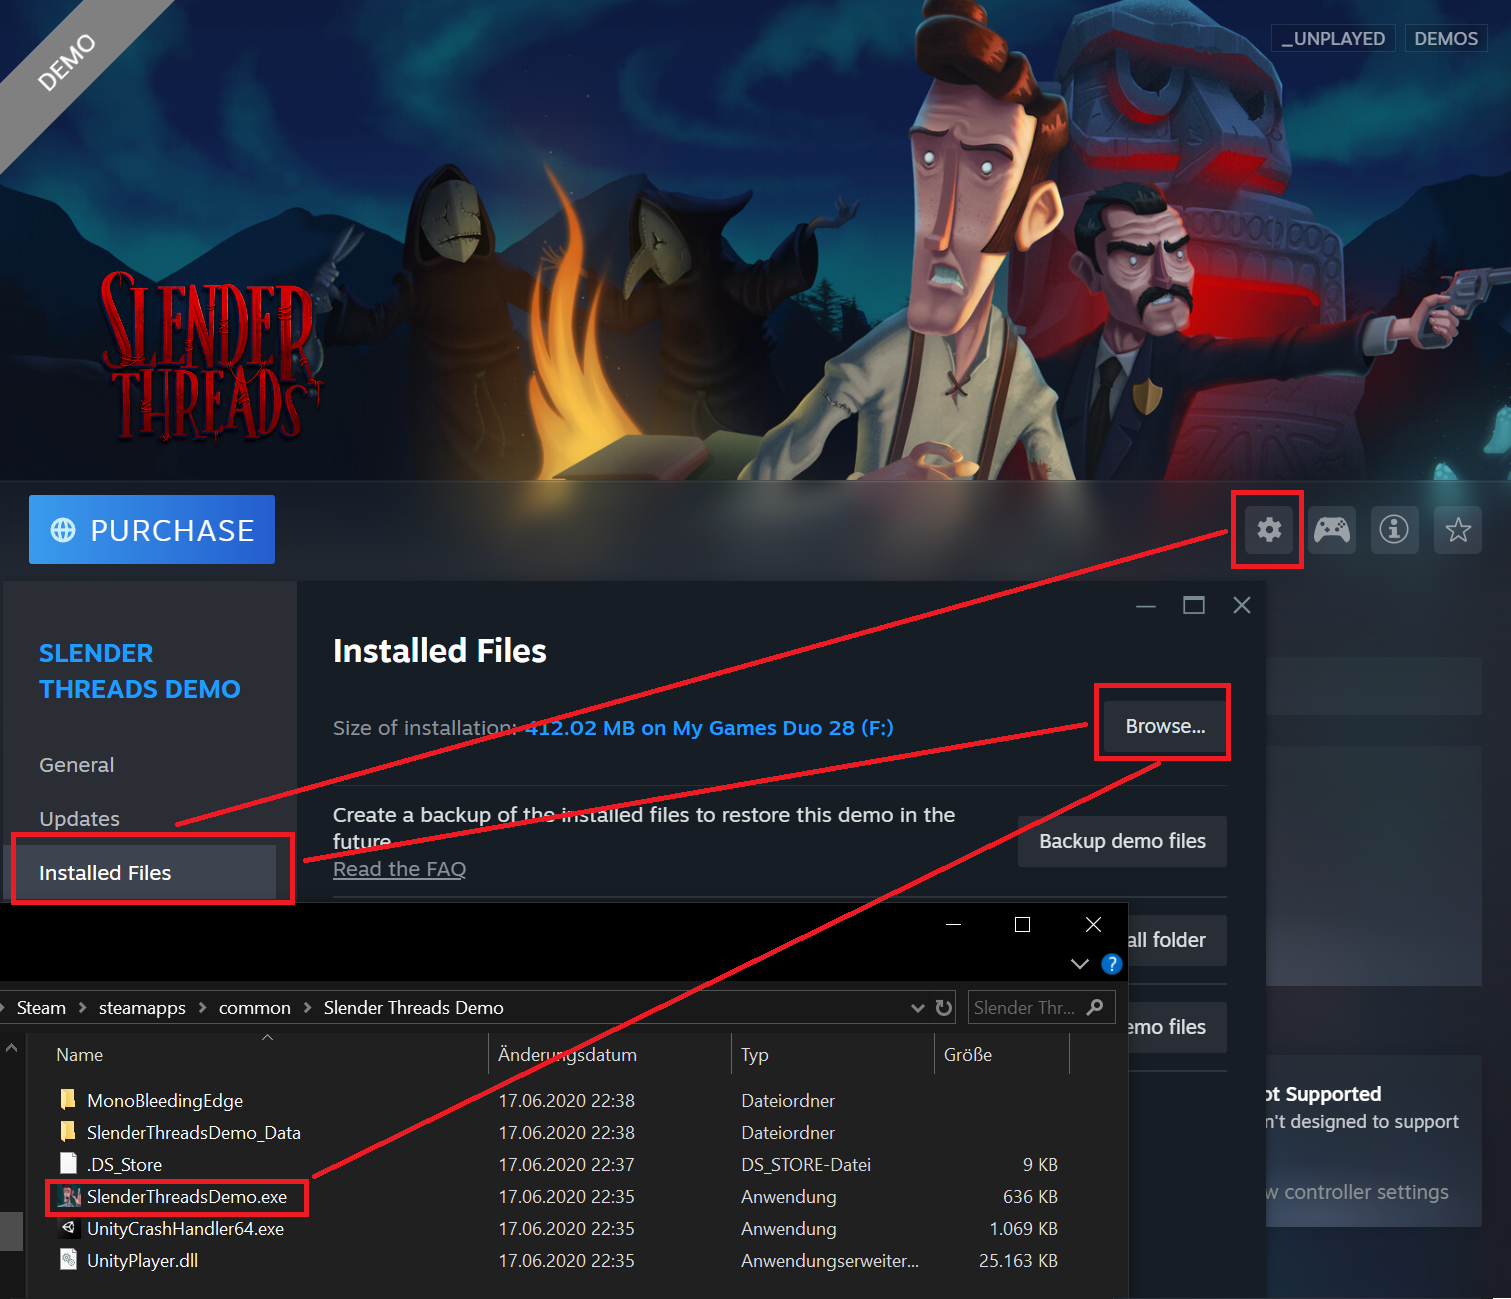1511x1299 pixels.
Task: Click the UnityCrashHandler64.exe Unity icon
Action: (x=68, y=1228)
